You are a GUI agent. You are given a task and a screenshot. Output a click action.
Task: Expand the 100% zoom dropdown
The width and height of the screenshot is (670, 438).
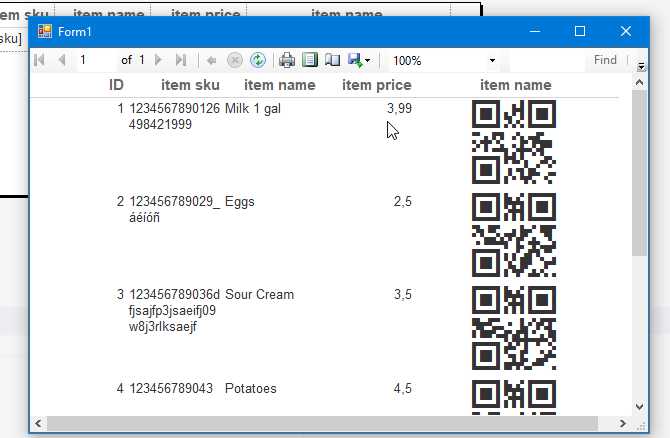pyautogui.click(x=492, y=61)
